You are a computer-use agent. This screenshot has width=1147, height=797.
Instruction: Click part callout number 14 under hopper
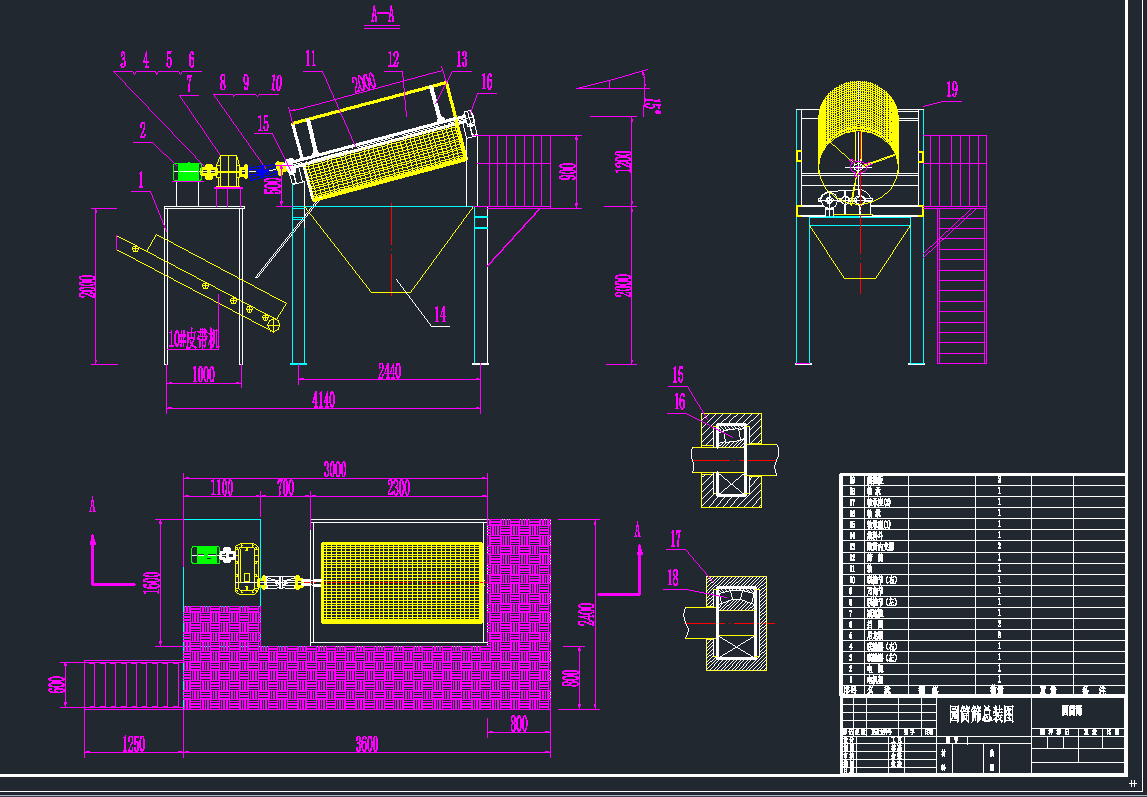439,314
